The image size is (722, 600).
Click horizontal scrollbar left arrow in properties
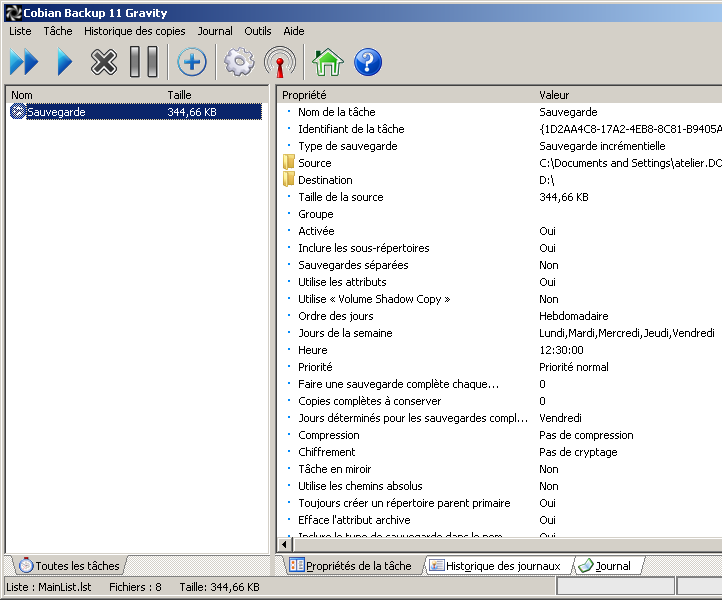click(283, 544)
